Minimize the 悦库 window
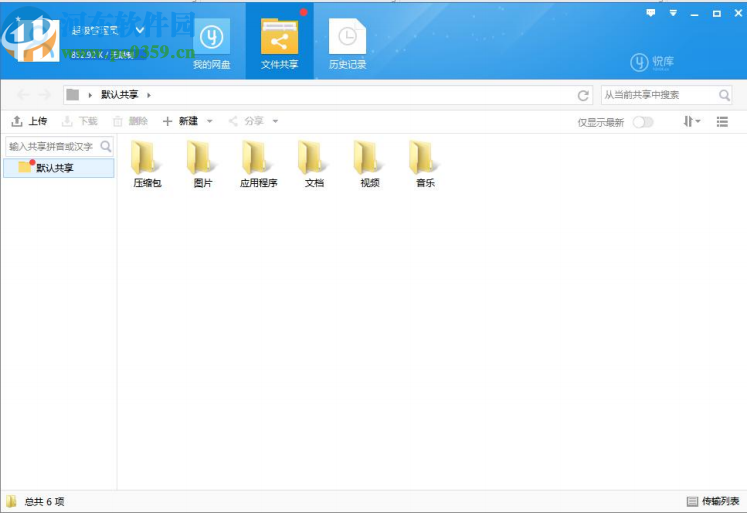The image size is (751, 513). click(x=694, y=14)
